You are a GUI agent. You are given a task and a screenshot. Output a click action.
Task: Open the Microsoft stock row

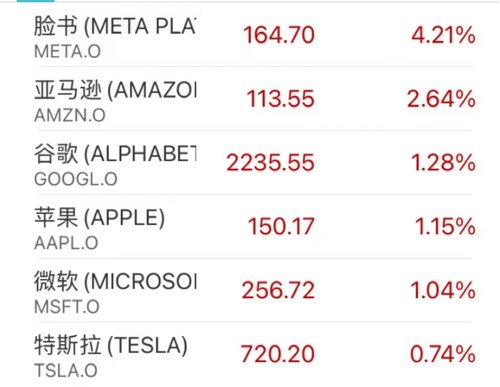click(x=253, y=290)
